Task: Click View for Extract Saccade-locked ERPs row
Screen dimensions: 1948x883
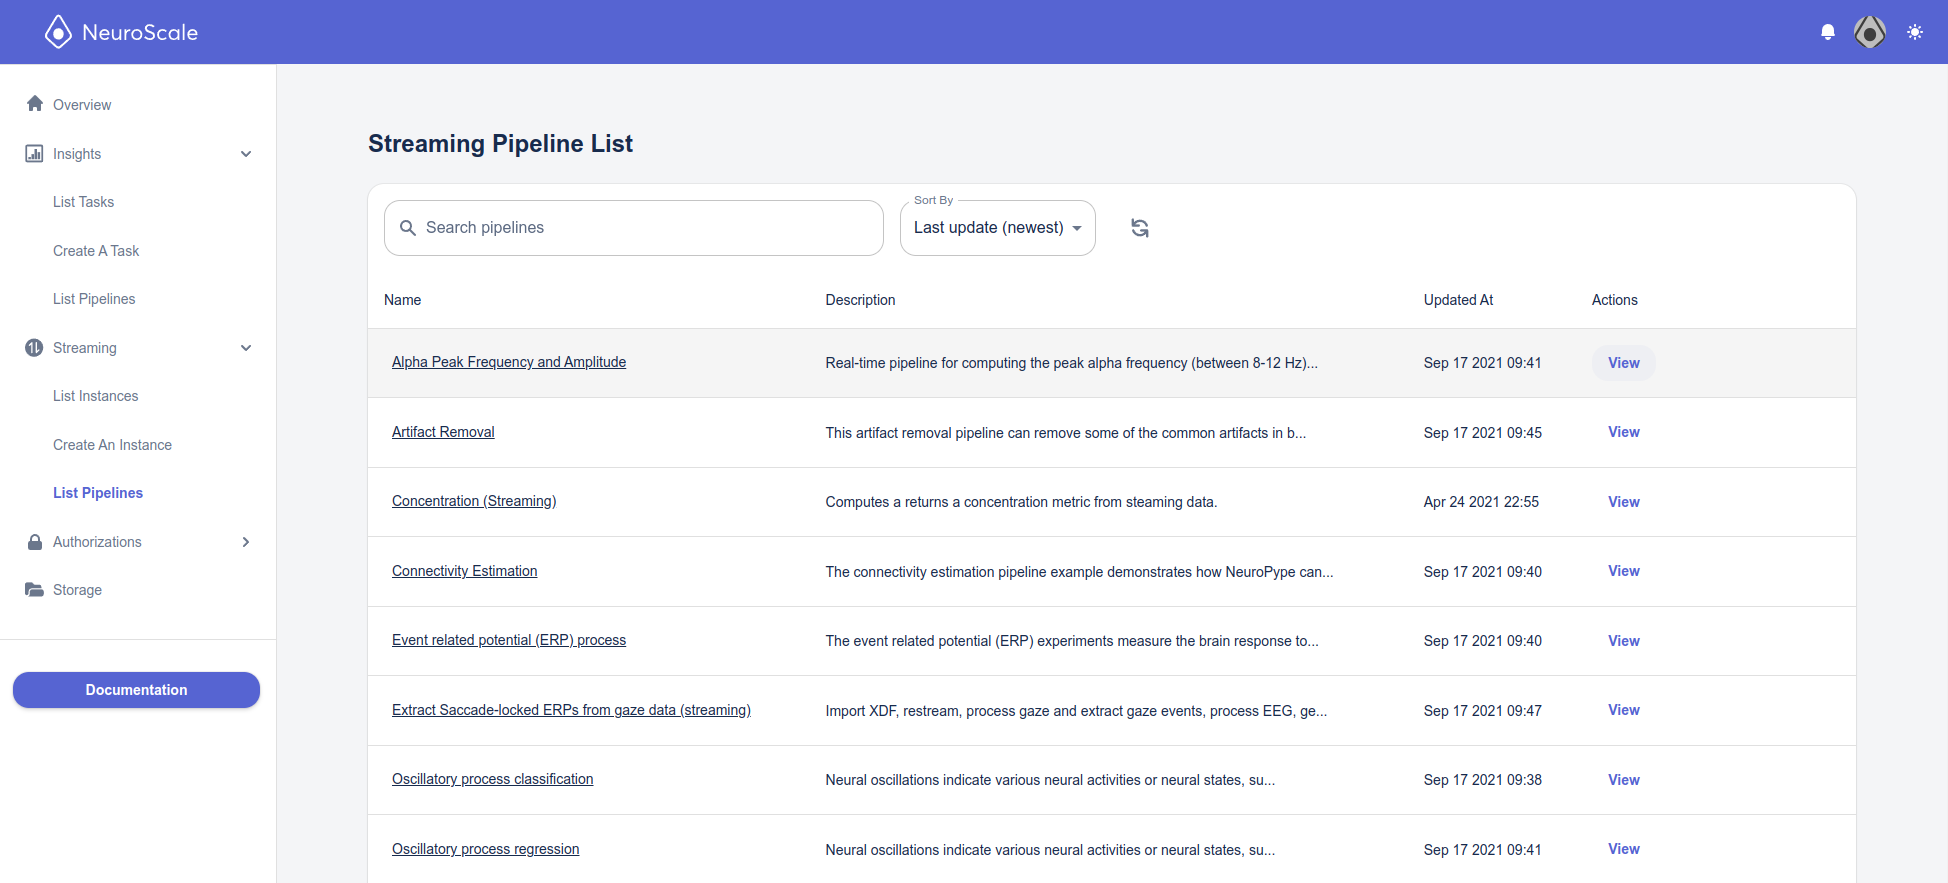Action: [x=1623, y=710]
